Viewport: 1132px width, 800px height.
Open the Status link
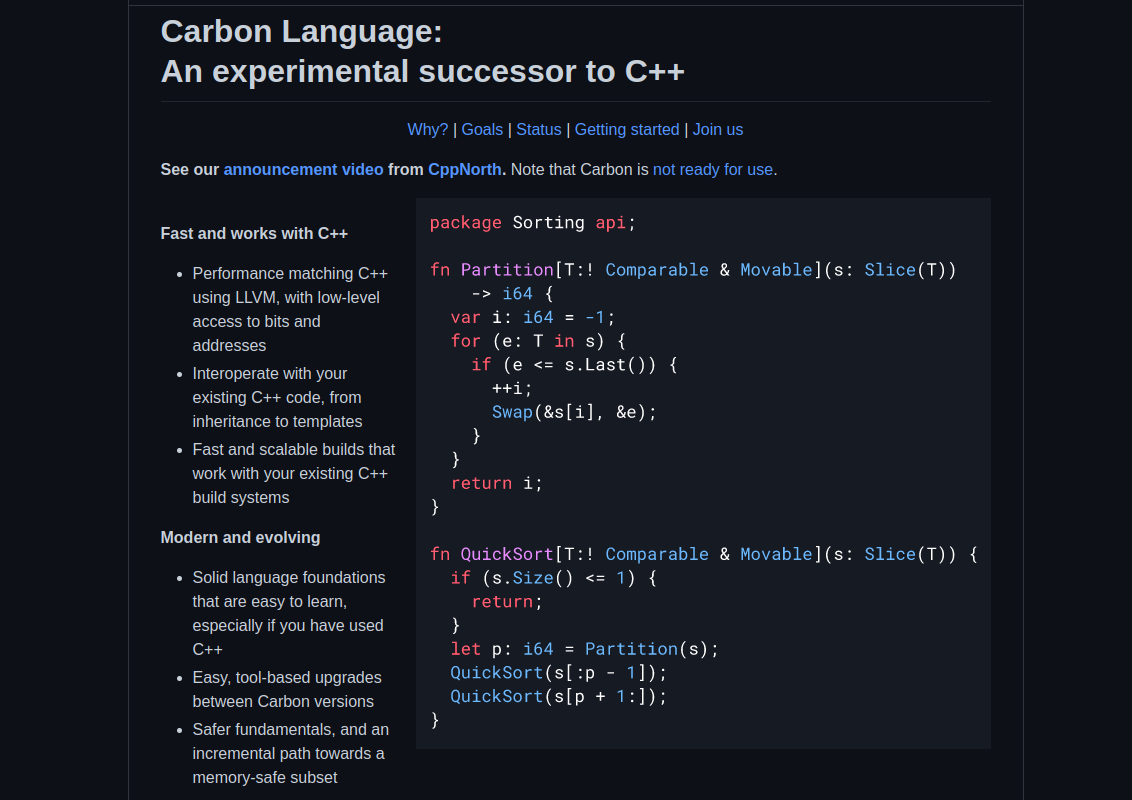(539, 130)
